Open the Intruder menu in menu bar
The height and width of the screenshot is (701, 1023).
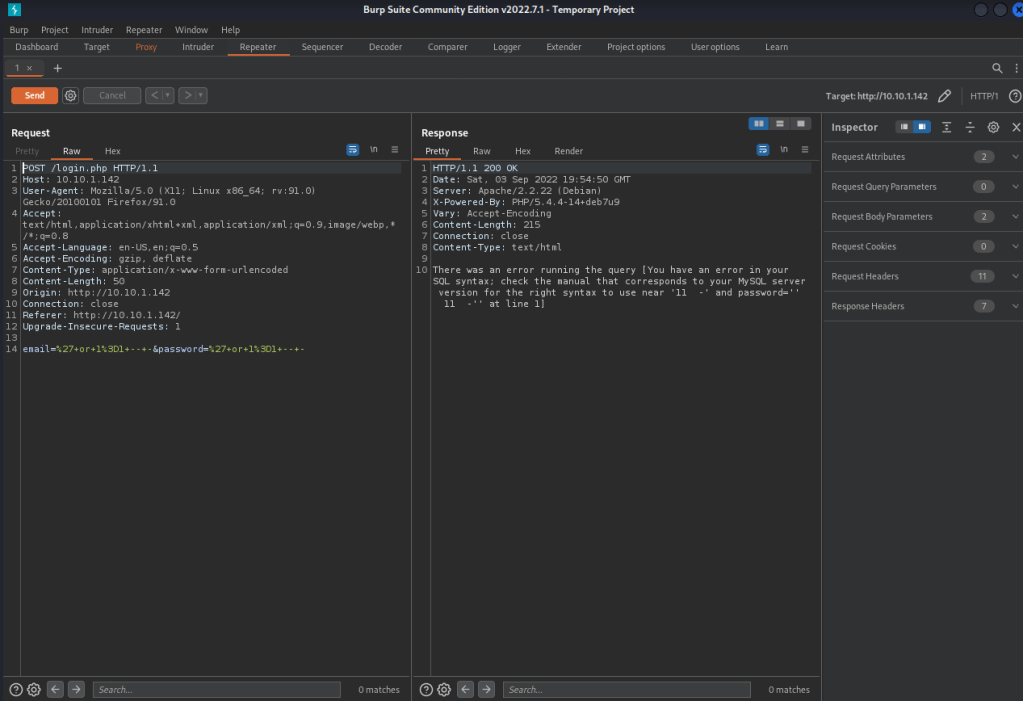pyautogui.click(x=95, y=30)
